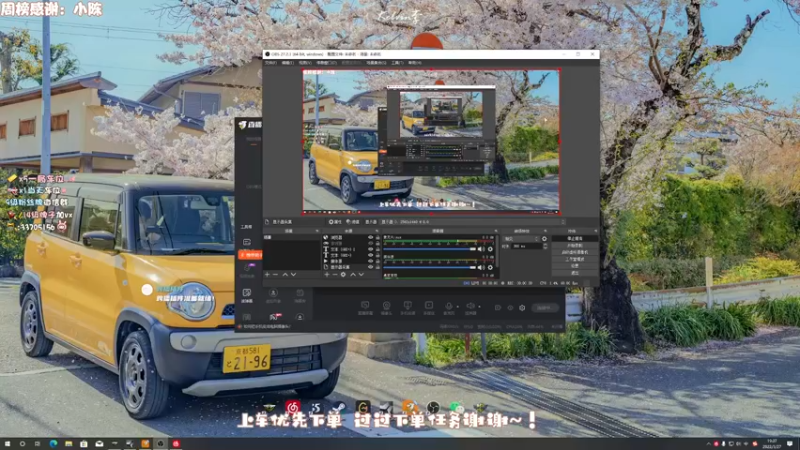Lock the Media Source
The height and width of the screenshot is (450, 800).
[378, 261]
